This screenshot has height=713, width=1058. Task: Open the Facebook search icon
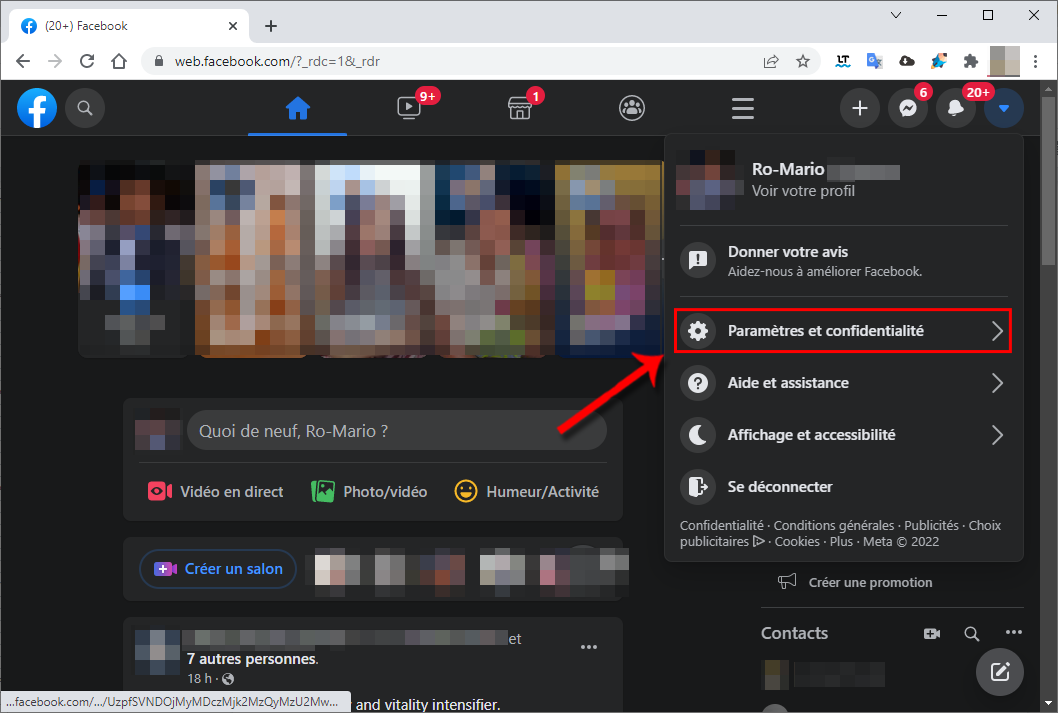pos(85,108)
